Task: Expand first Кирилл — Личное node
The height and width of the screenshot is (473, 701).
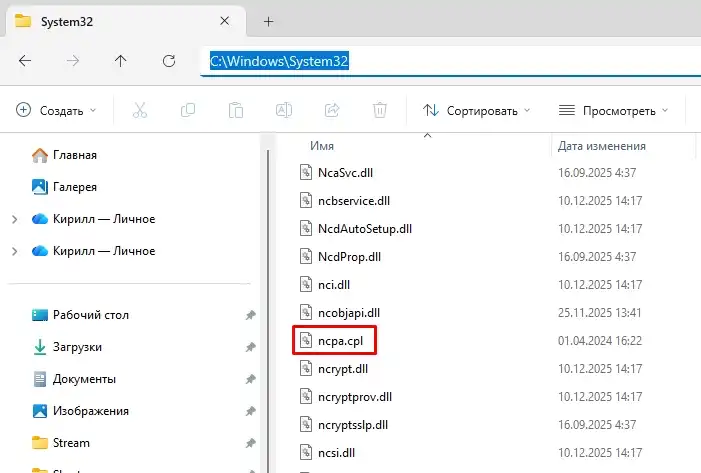Action: click(15, 220)
